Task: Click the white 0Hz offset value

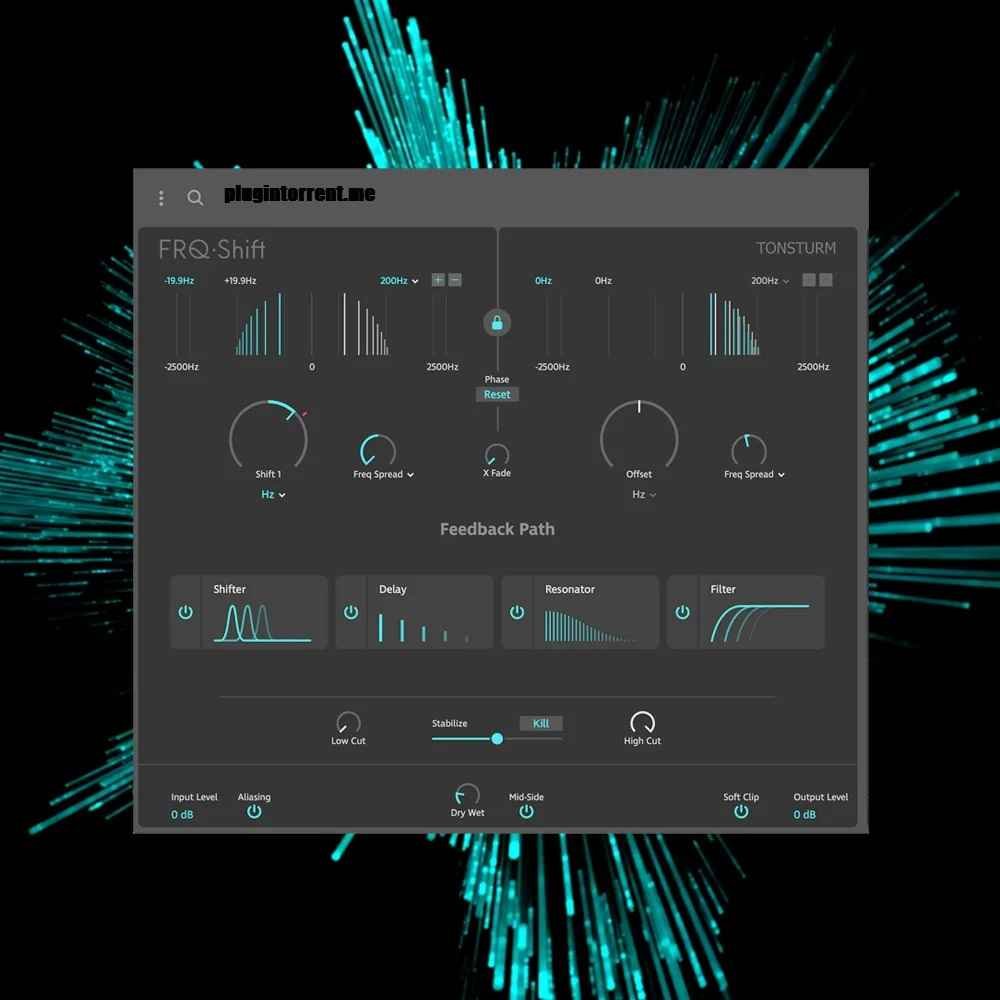Action: tap(603, 281)
